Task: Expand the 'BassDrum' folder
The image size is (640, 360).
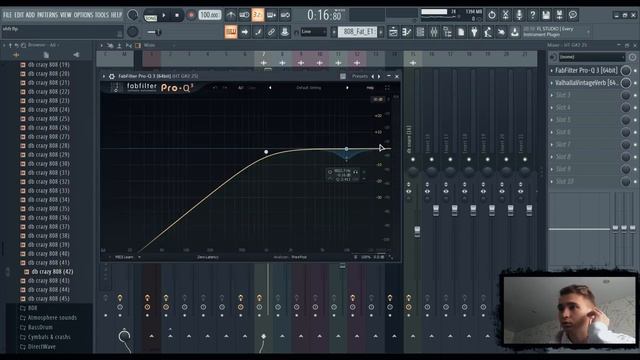Action: 40,327
